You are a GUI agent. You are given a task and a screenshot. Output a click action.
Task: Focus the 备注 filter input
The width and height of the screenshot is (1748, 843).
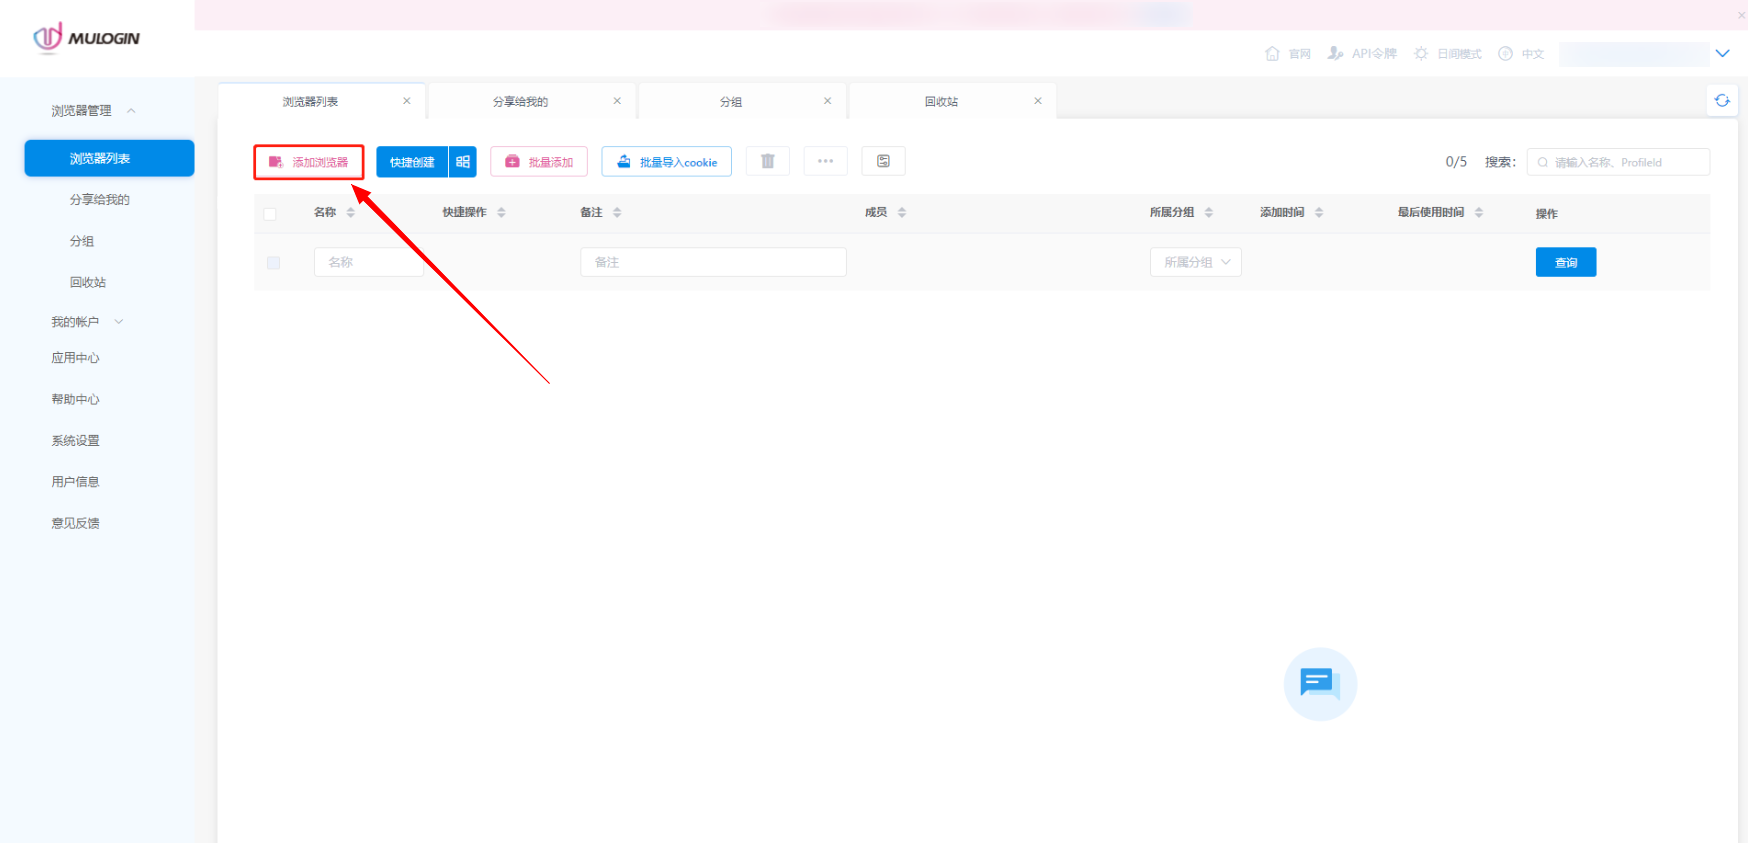(x=713, y=262)
